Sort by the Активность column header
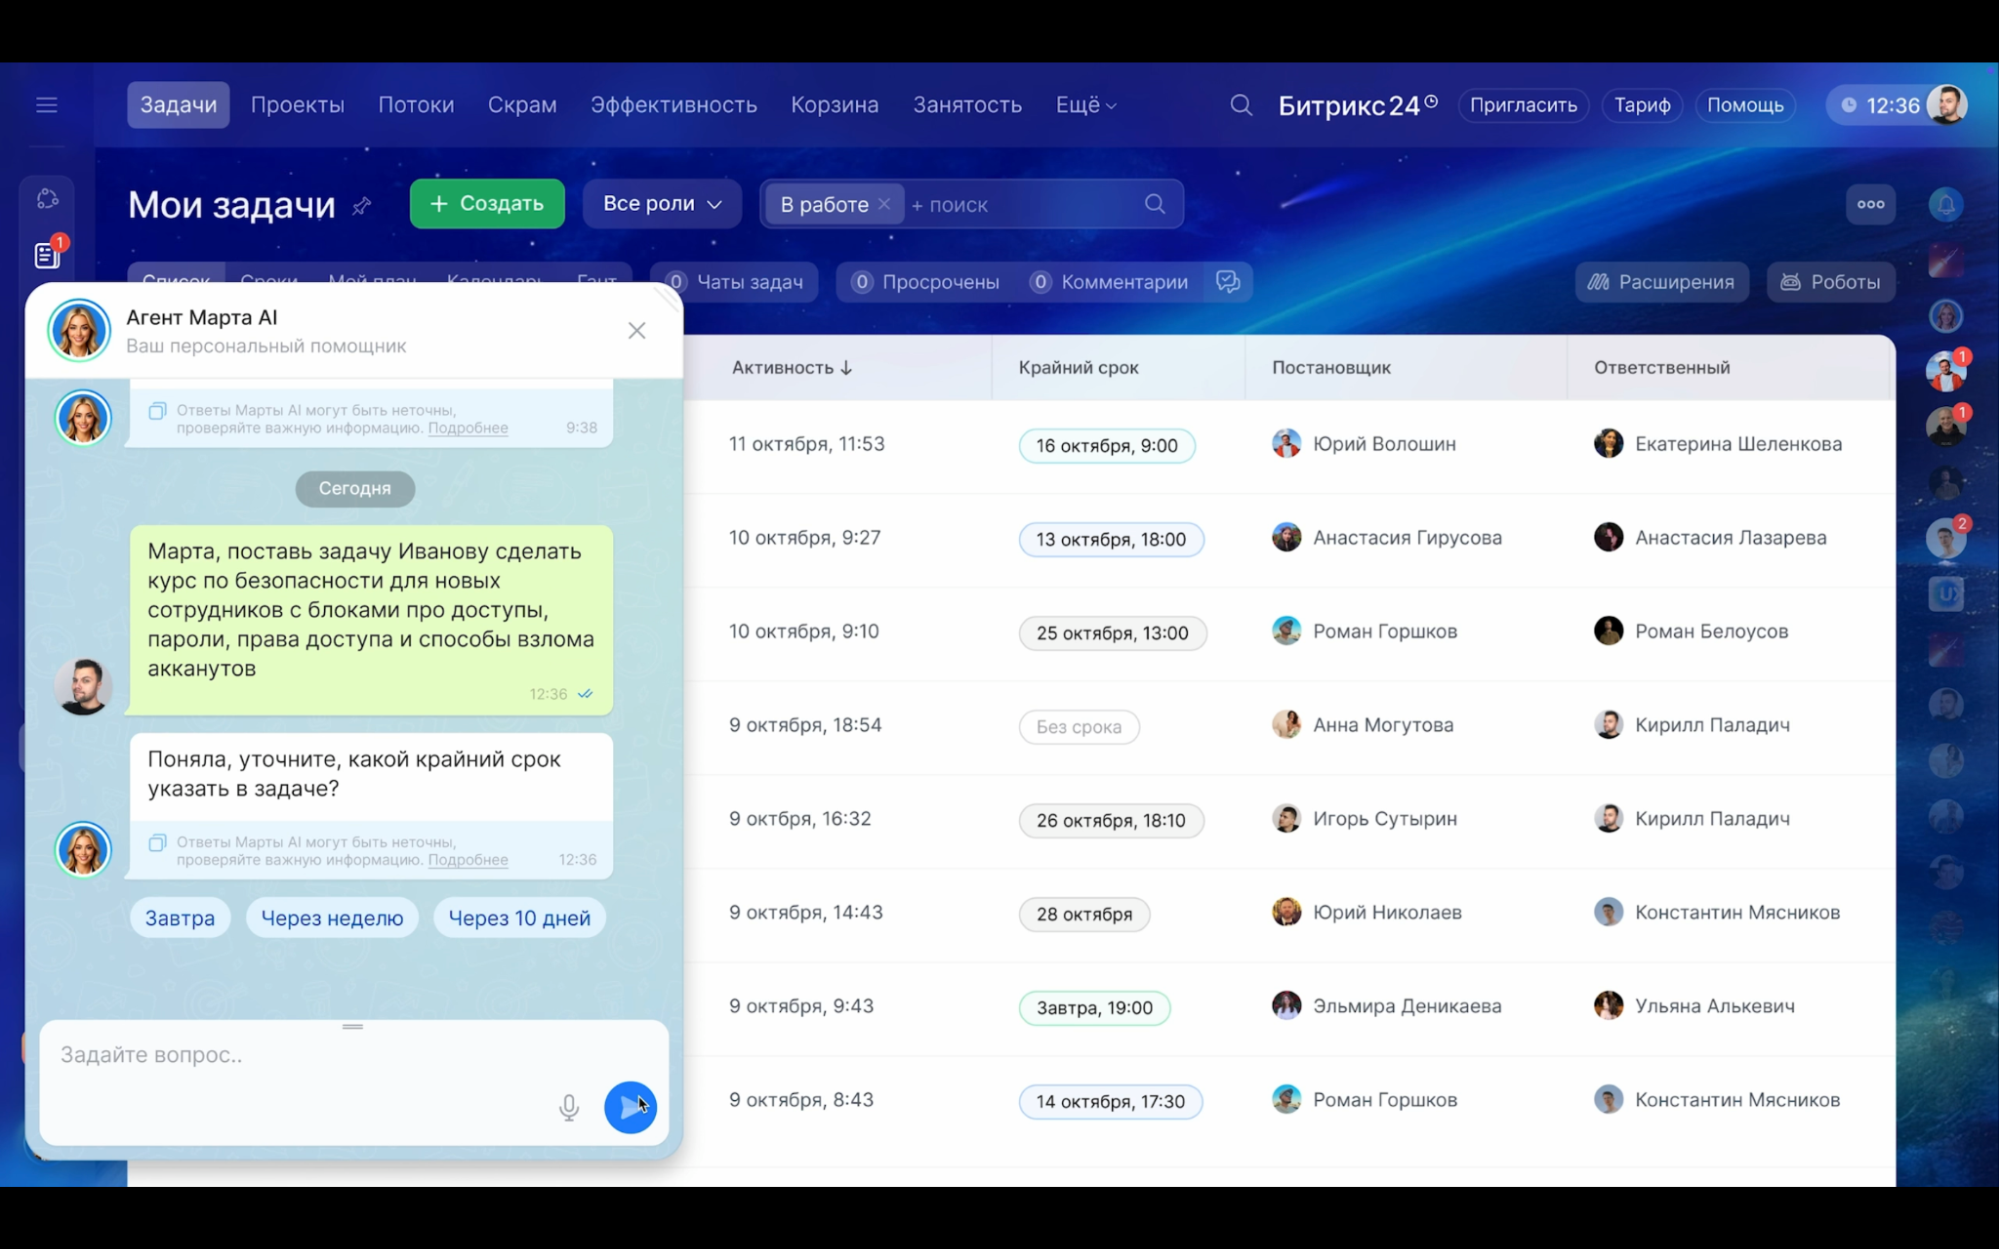This screenshot has width=1999, height=1250. pos(791,367)
